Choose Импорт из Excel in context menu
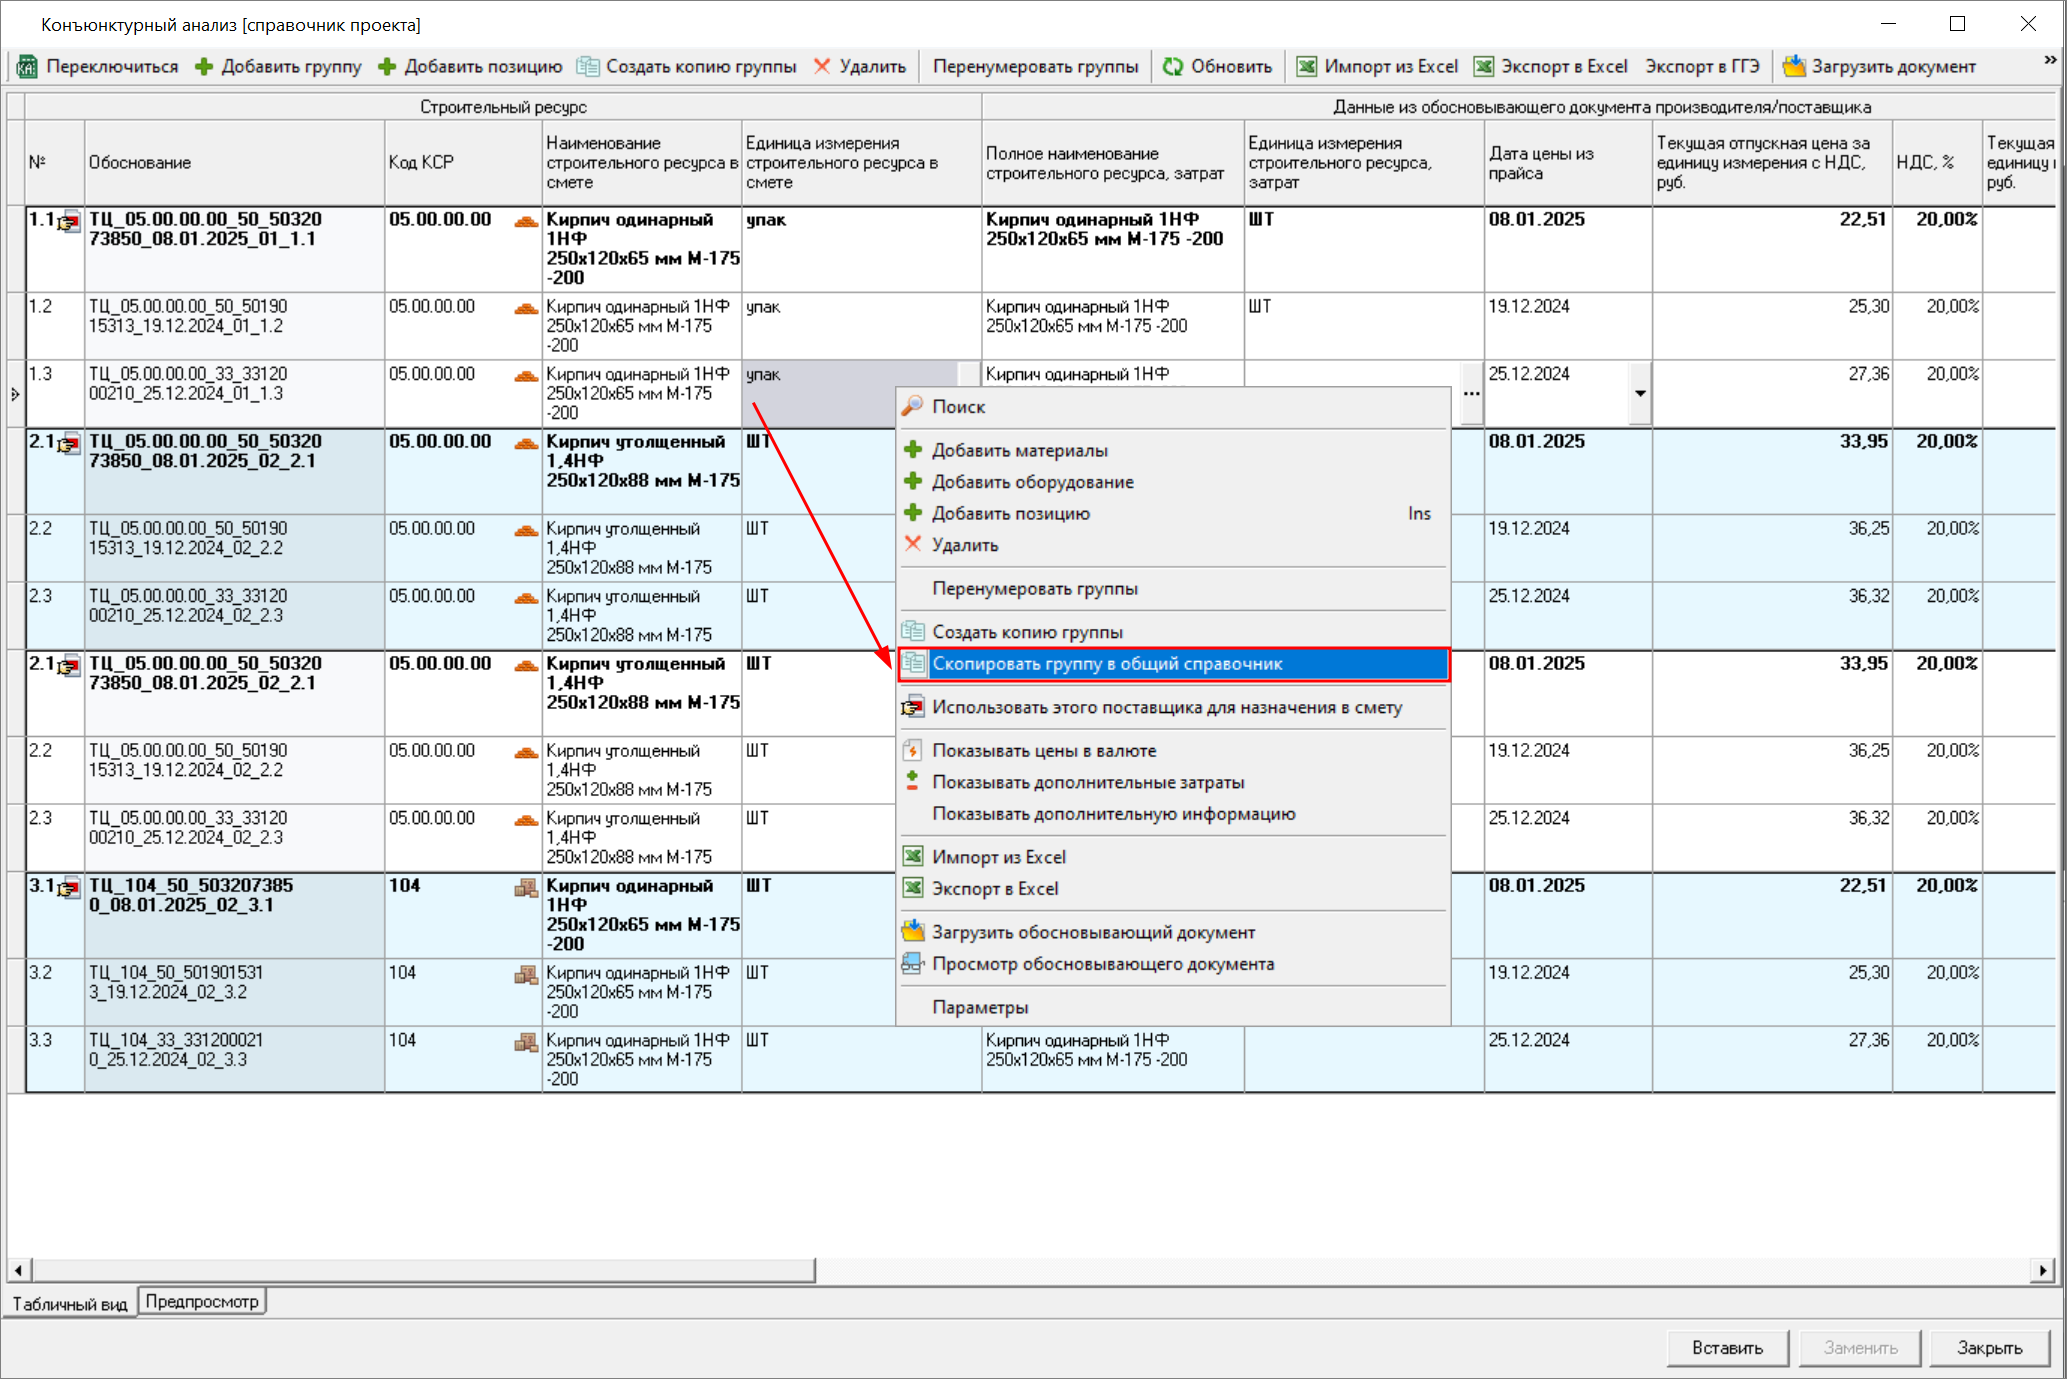Viewport: 2067px width, 1379px height. 1173,857
